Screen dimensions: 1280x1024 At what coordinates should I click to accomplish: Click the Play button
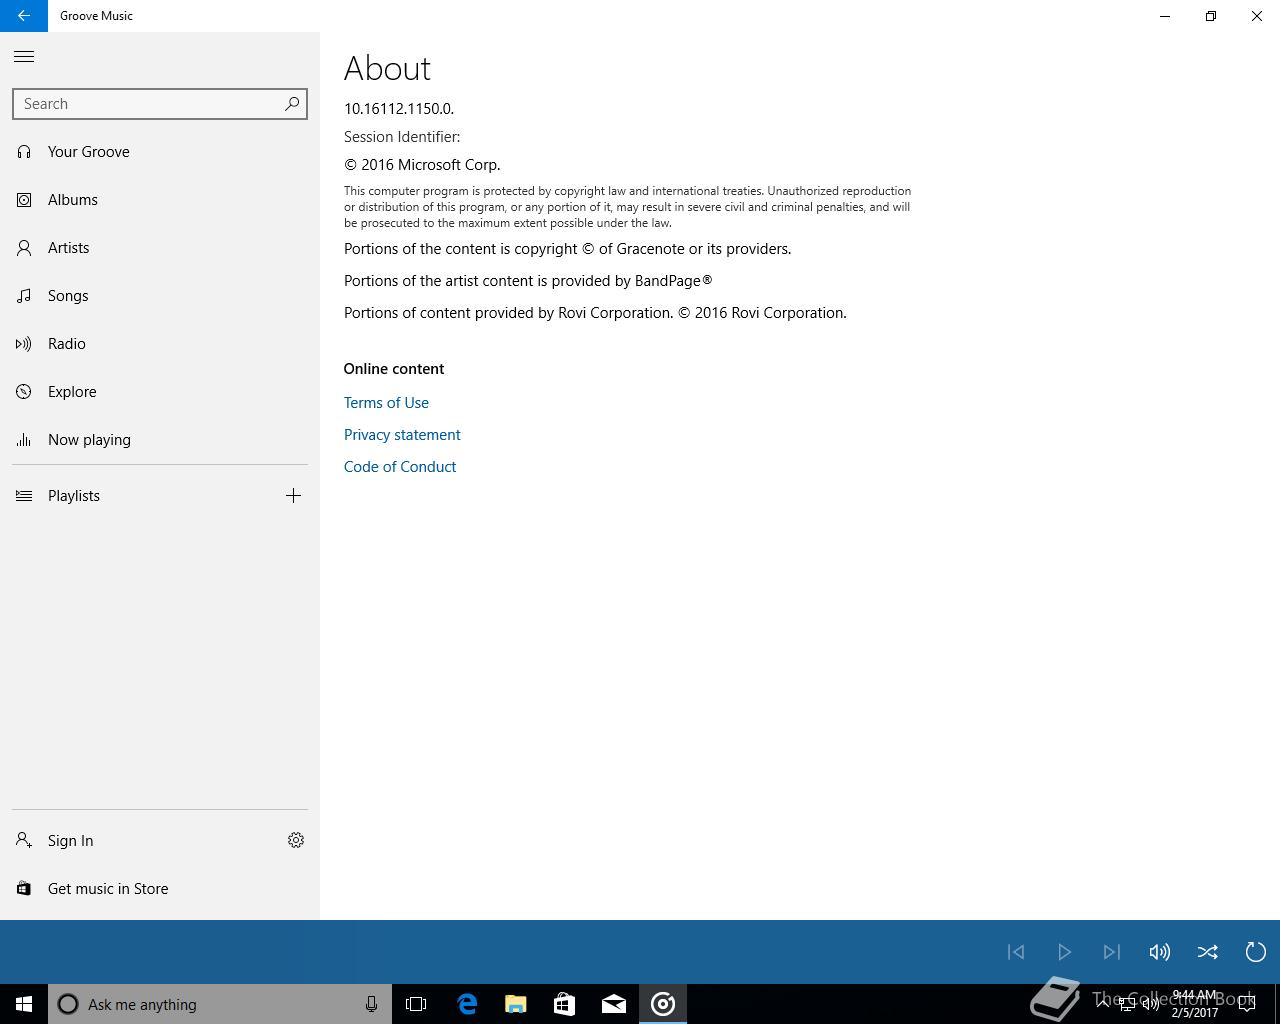click(x=1064, y=952)
